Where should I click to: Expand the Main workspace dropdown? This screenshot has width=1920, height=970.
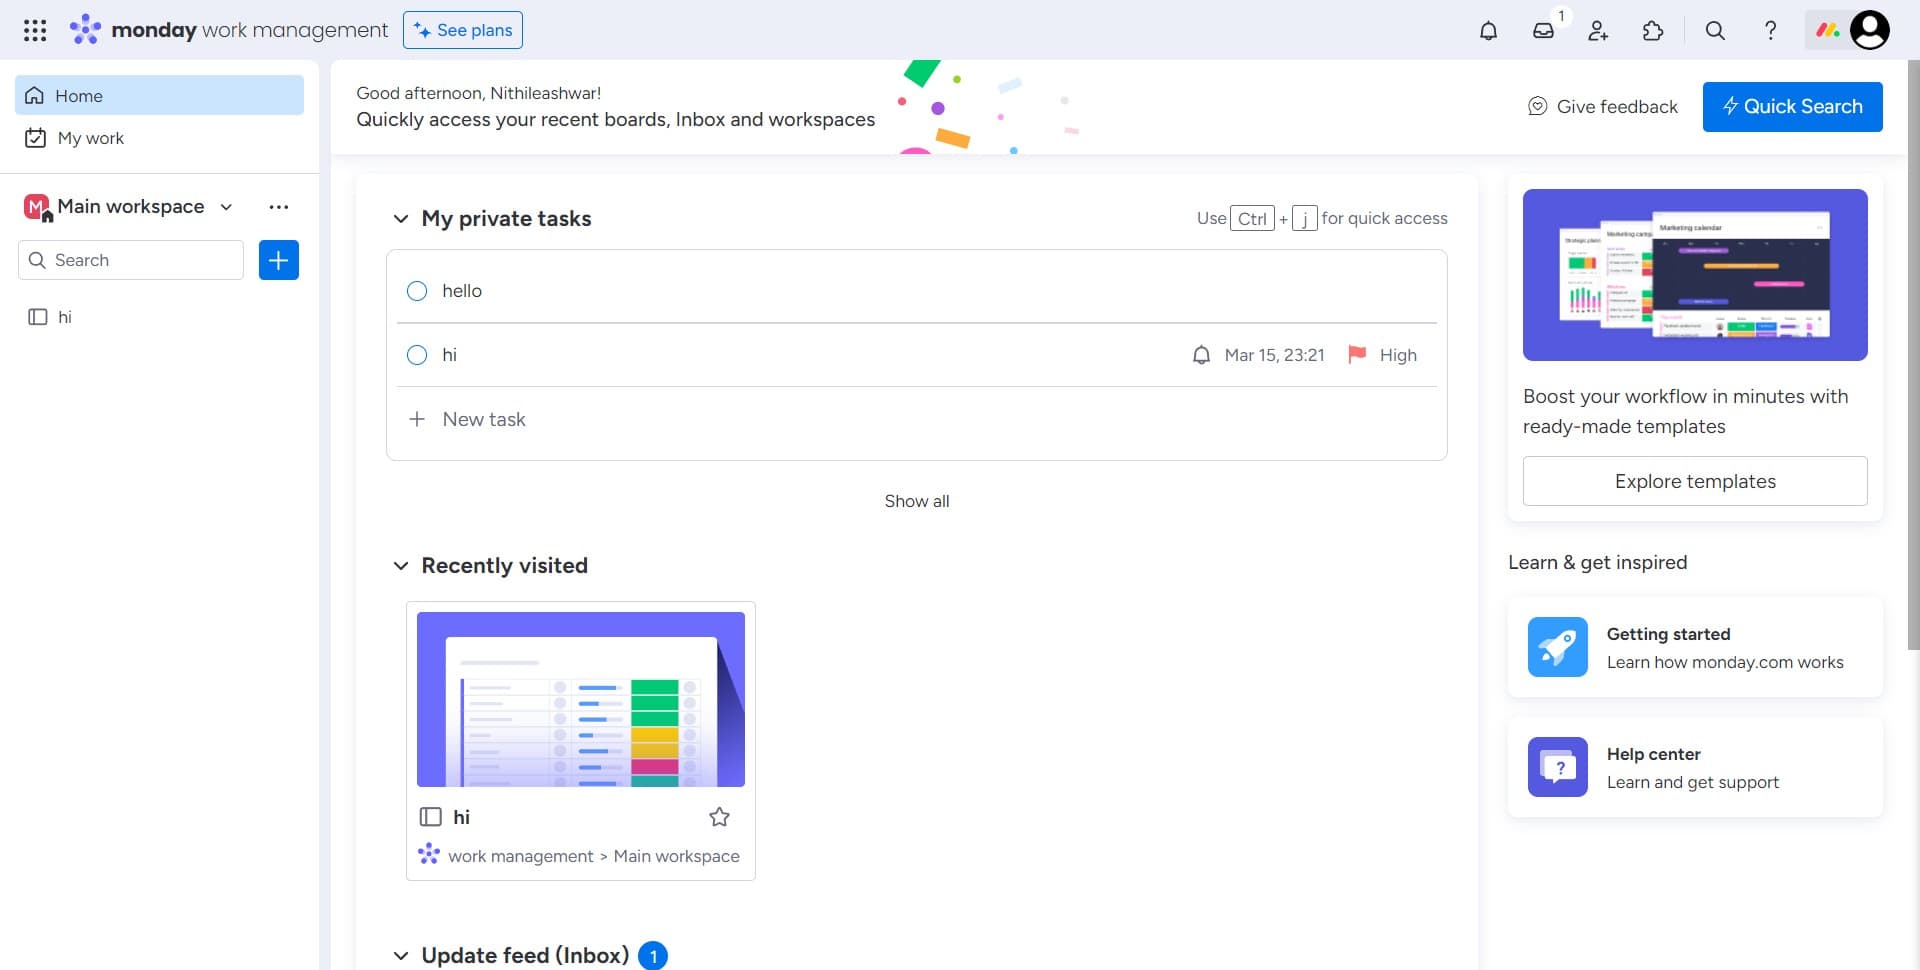pyautogui.click(x=225, y=206)
